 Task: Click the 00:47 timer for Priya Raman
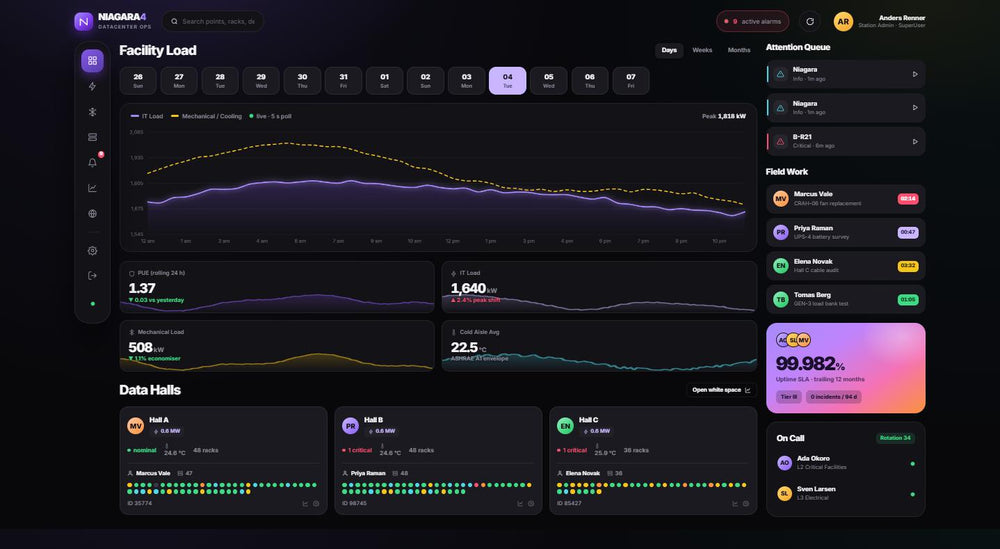pos(908,232)
